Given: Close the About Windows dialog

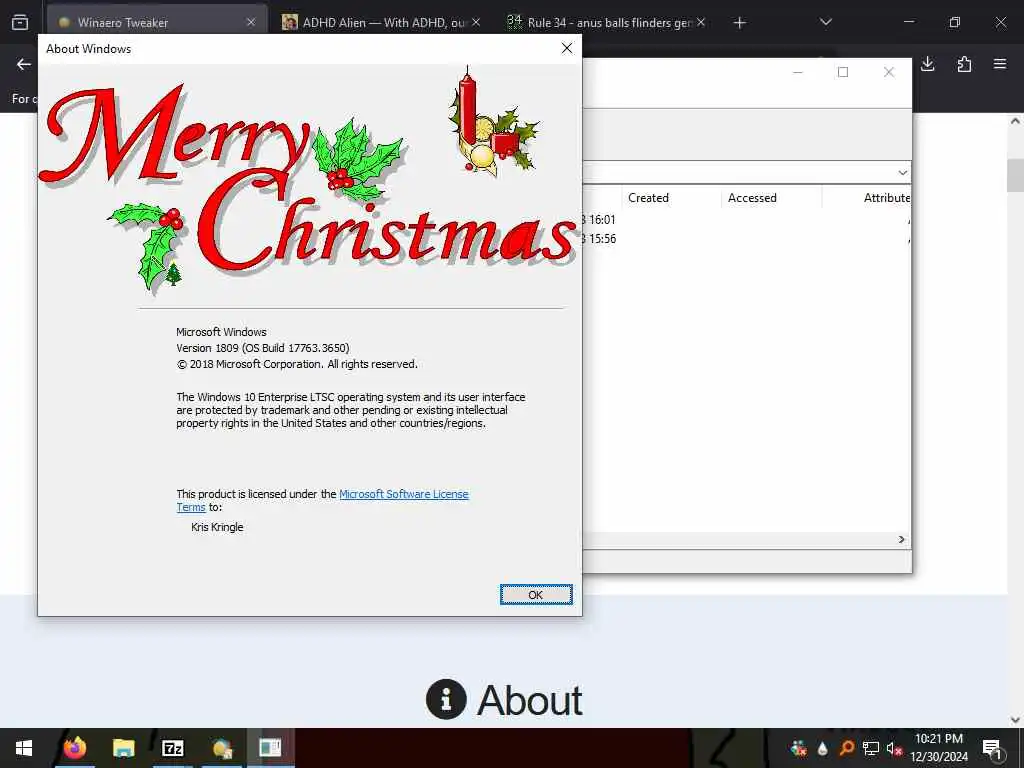Looking at the screenshot, I should [567, 48].
